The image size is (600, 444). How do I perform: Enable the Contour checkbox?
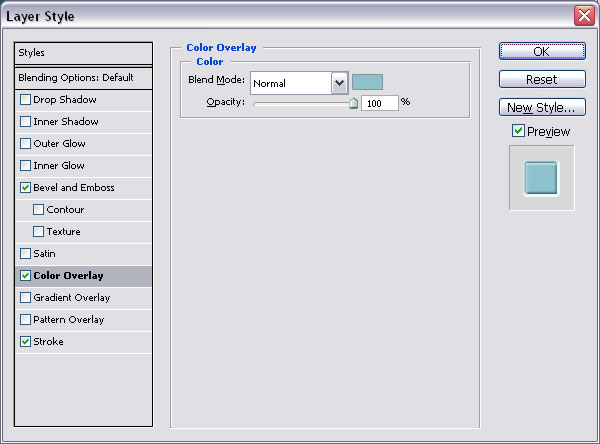[x=38, y=210]
